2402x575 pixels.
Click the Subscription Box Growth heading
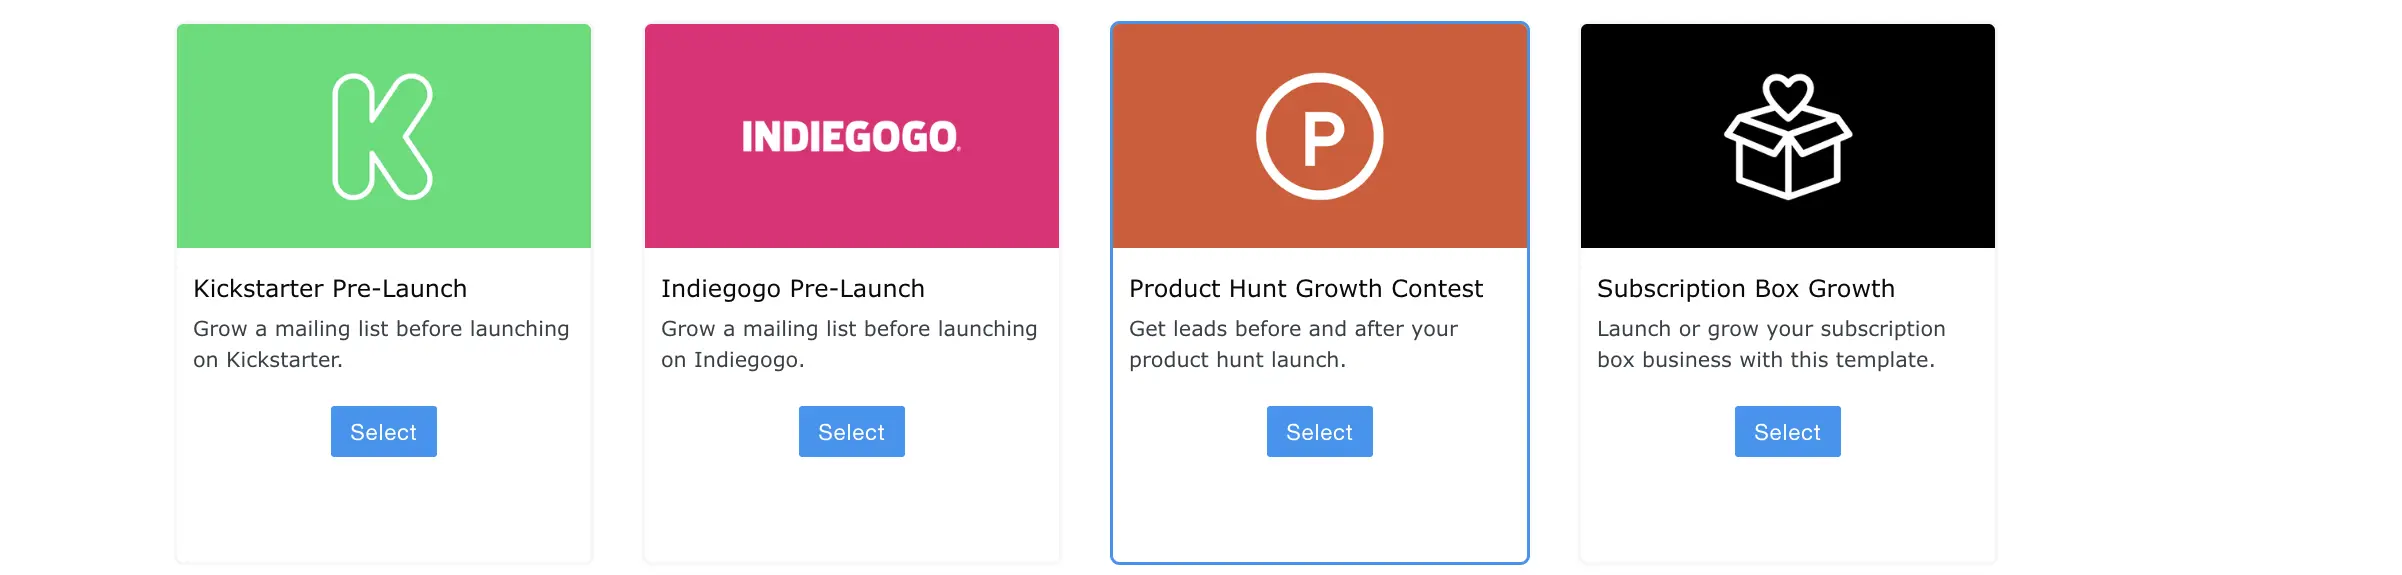[x=1746, y=289]
